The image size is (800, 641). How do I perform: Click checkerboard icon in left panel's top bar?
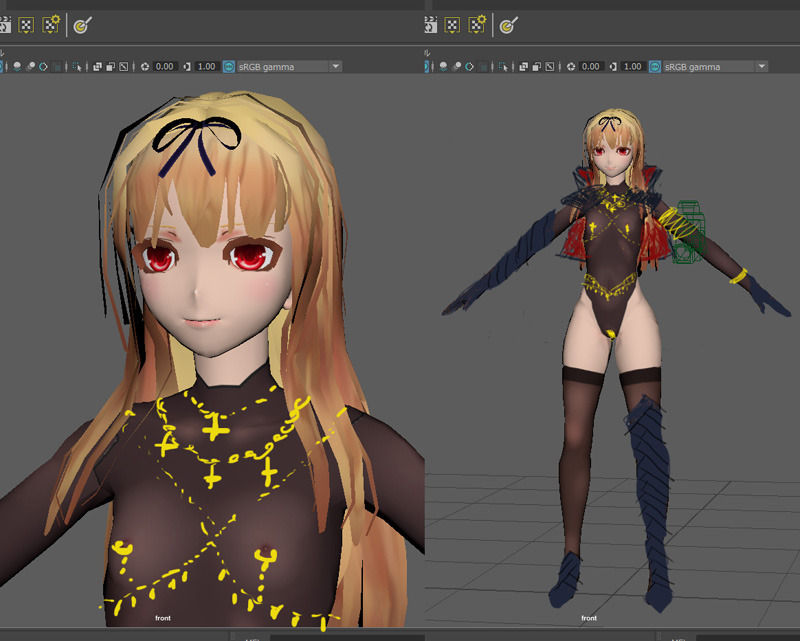pyautogui.click(x=26, y=24)
